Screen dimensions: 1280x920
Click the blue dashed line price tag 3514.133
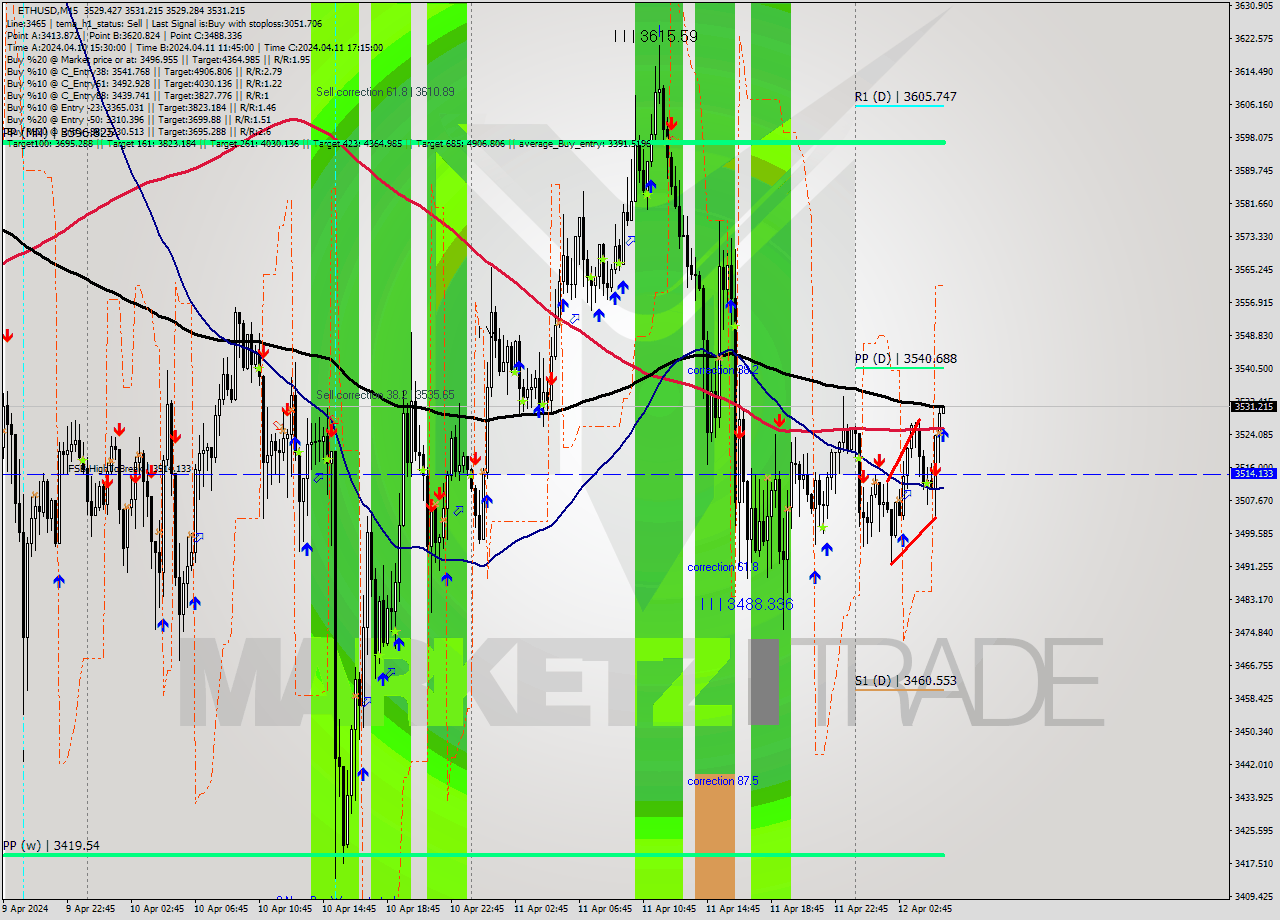pos(1253,474)
